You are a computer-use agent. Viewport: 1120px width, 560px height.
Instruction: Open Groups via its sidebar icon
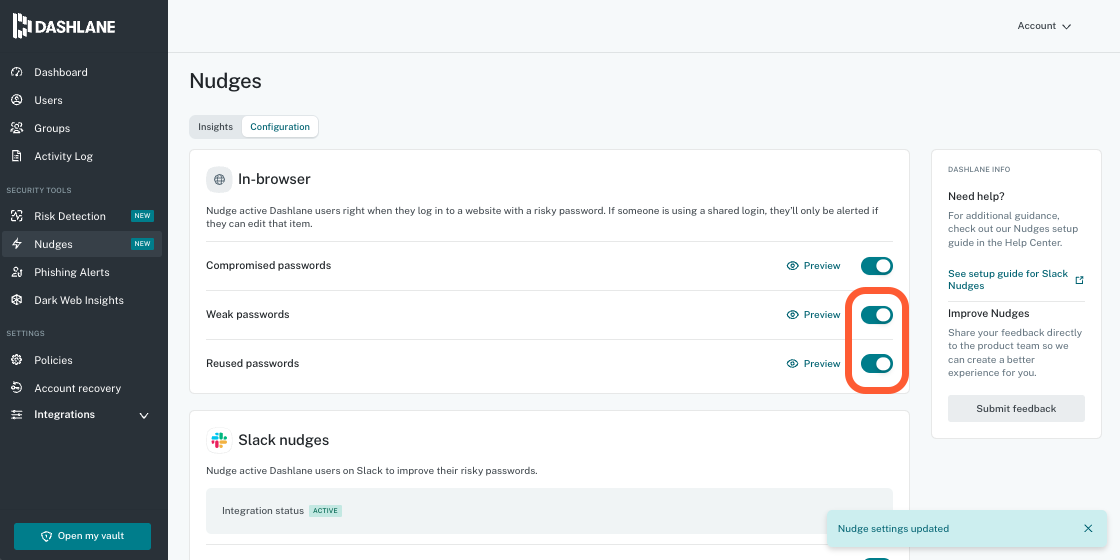point(16,128)
